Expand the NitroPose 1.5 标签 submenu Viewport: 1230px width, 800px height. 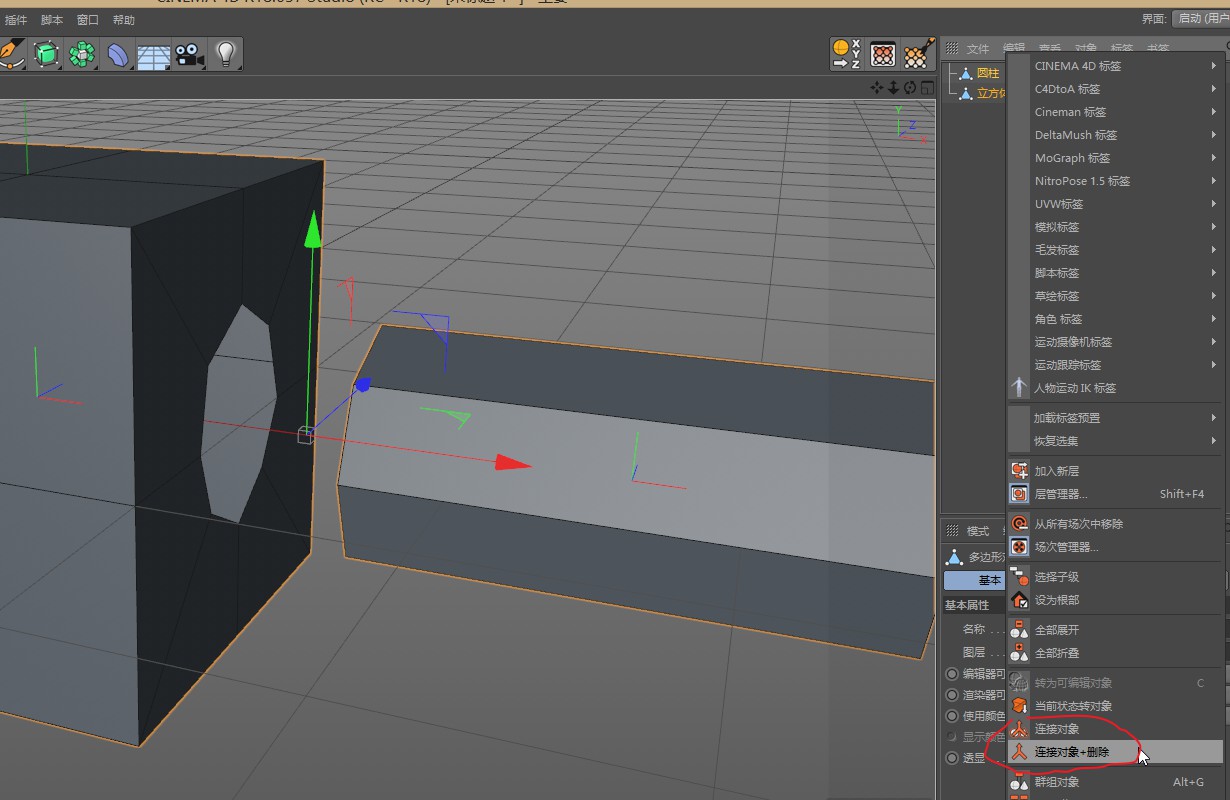tap(1116, 181)
